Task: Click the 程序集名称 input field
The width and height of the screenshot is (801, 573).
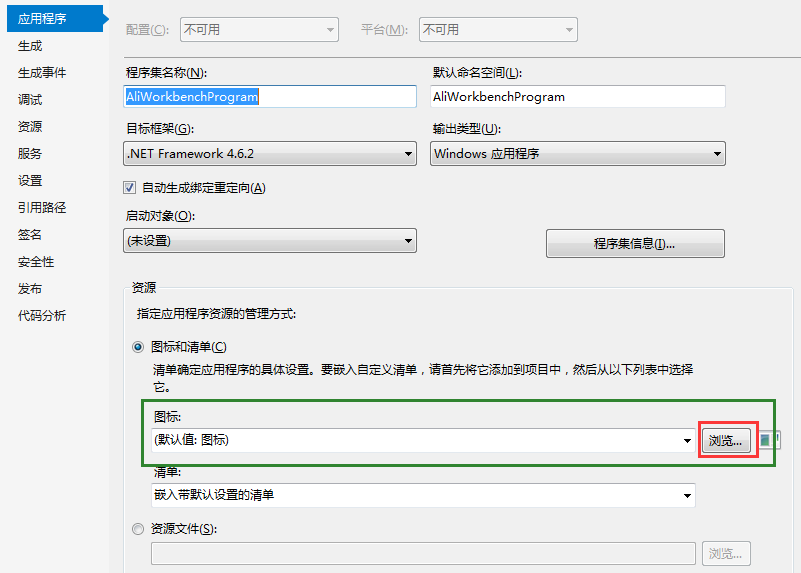Action: (x=270, y=97)
